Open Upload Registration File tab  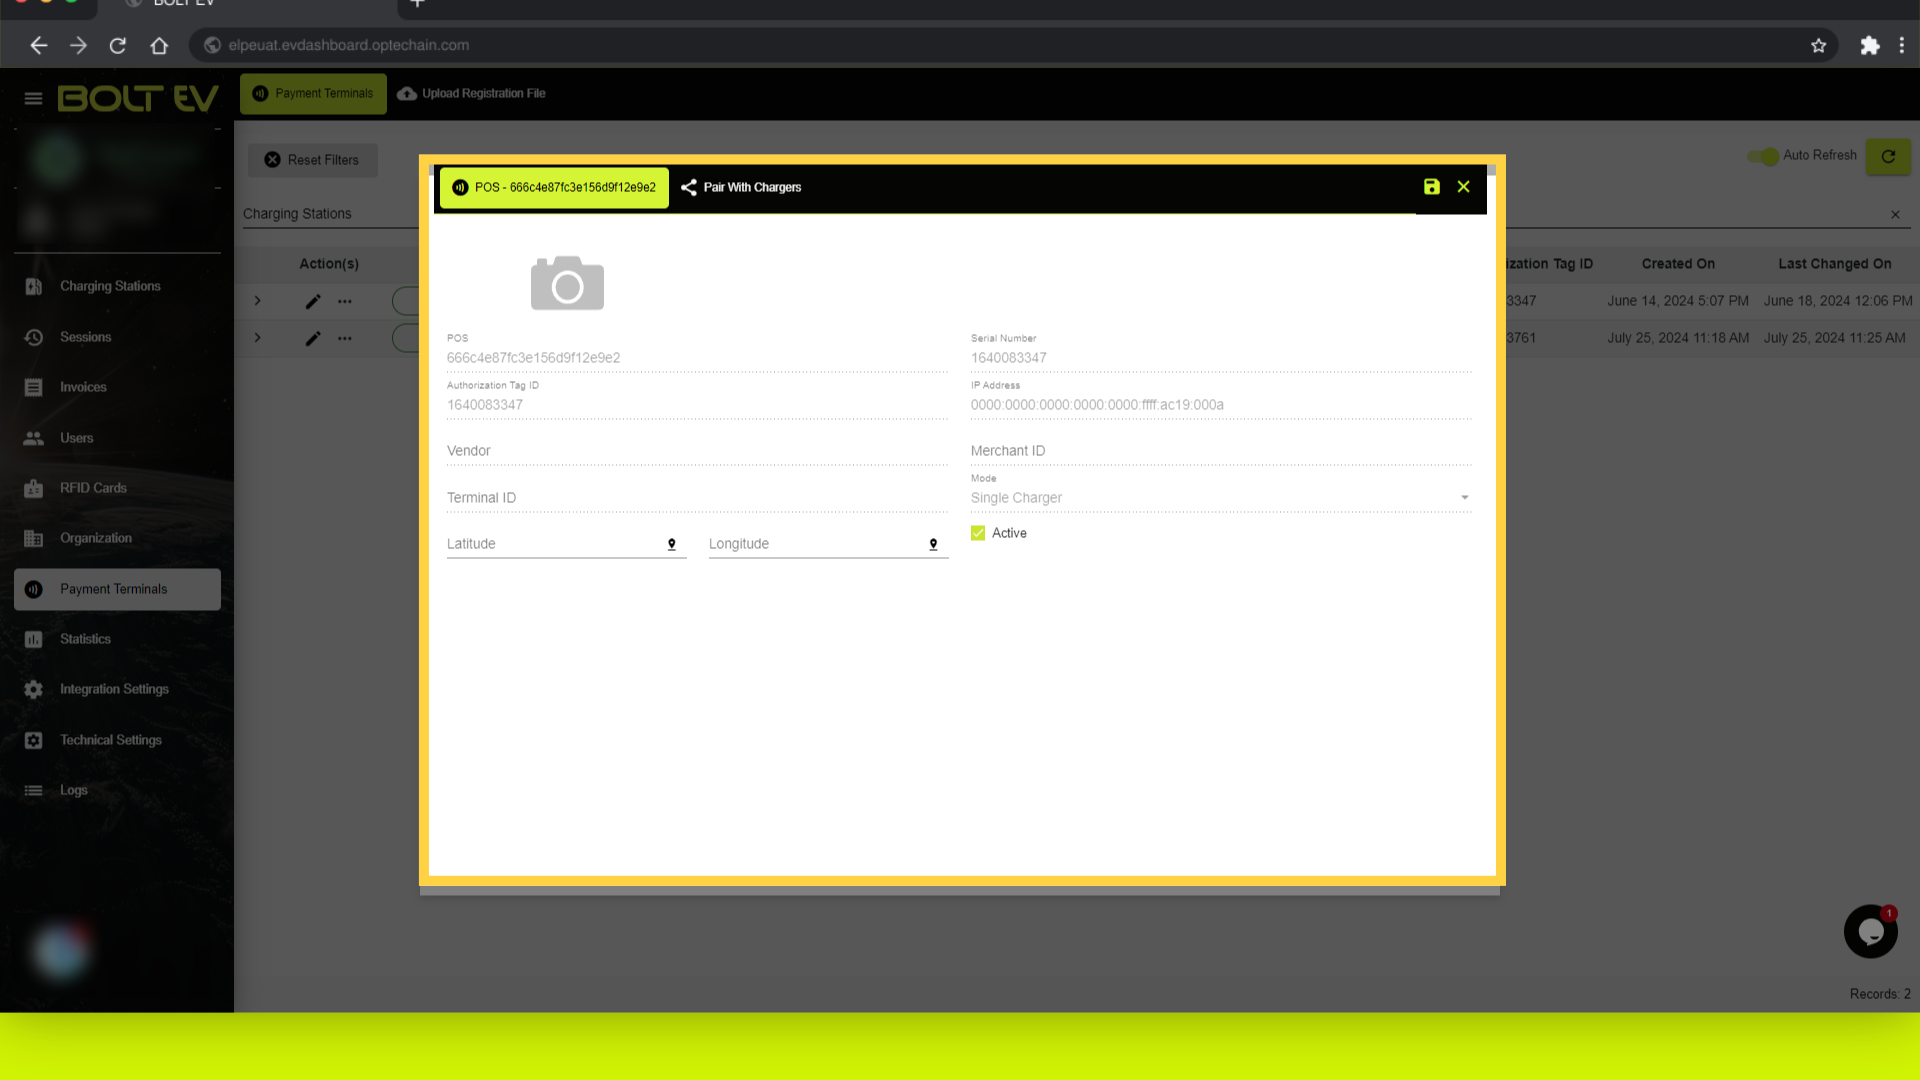(471, 94)
